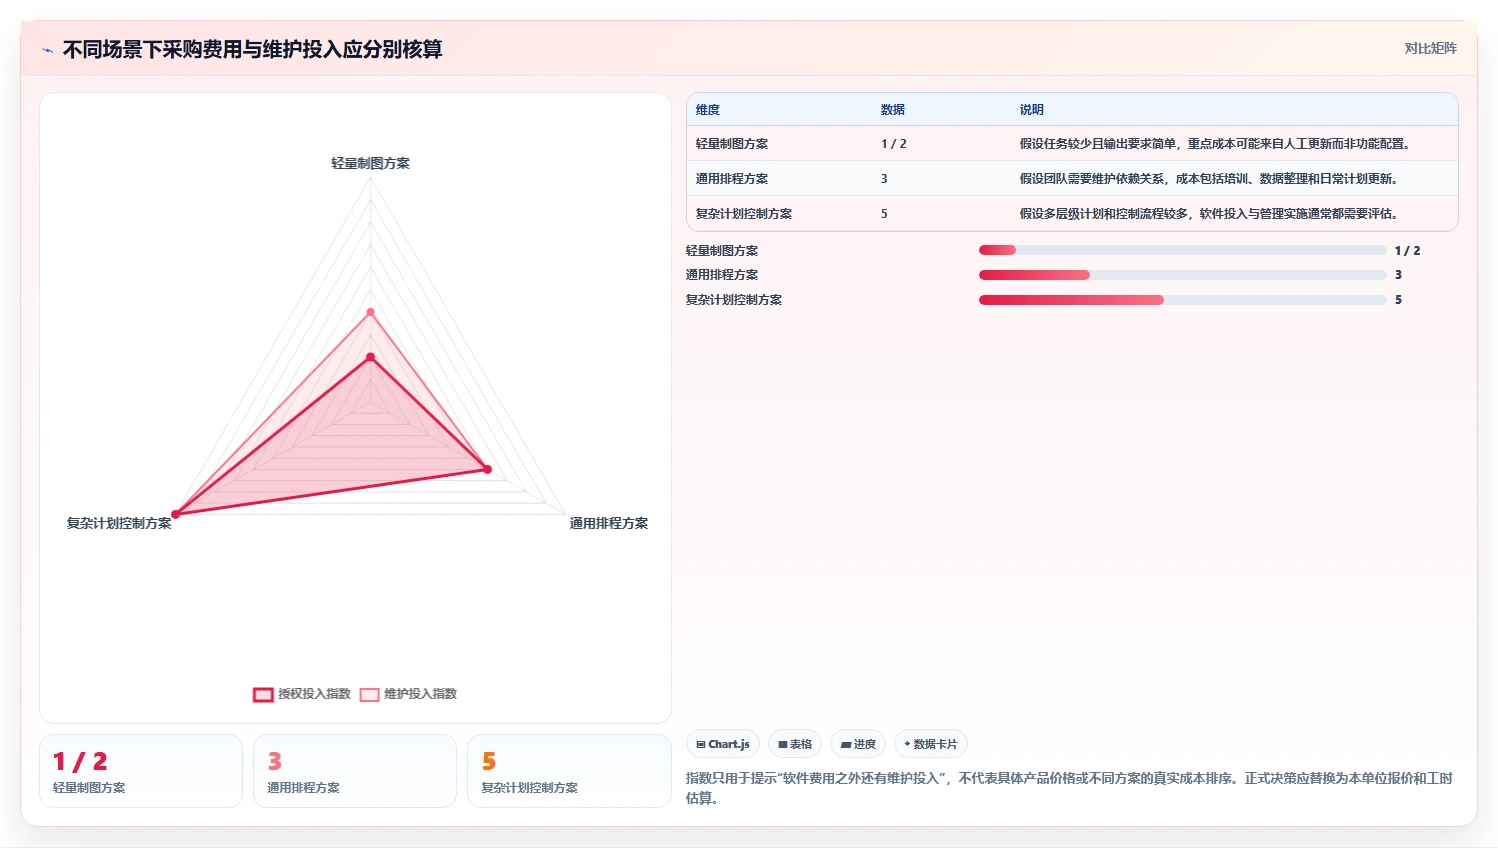
Task: Click the page title 不同场景下采购费用与维护投入应分别核算
Action: tap(252, 49)
